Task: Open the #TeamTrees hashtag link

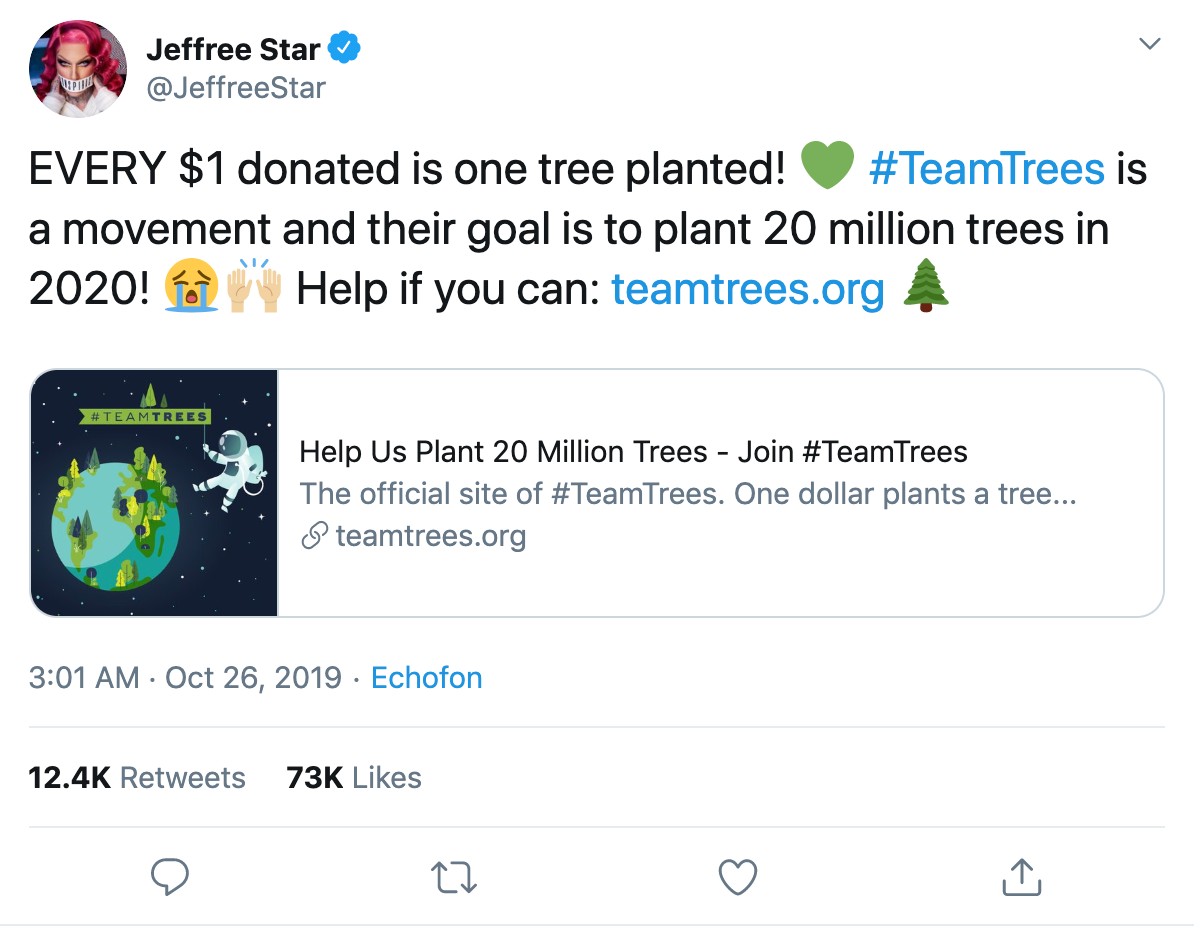Action: [x=987, y=168]
